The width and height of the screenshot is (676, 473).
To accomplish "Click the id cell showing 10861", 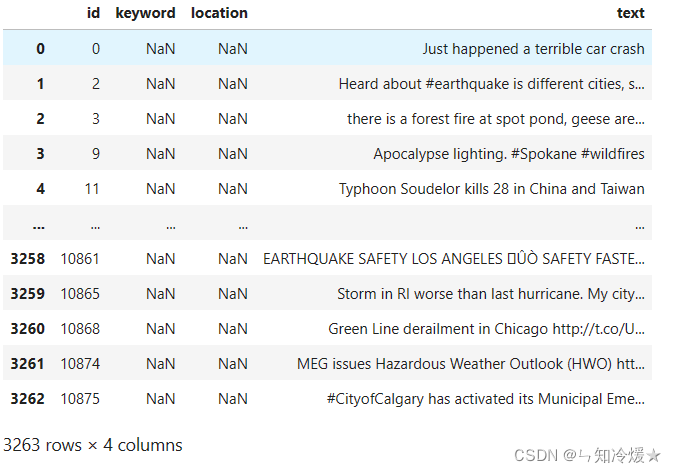I will 80,259.
